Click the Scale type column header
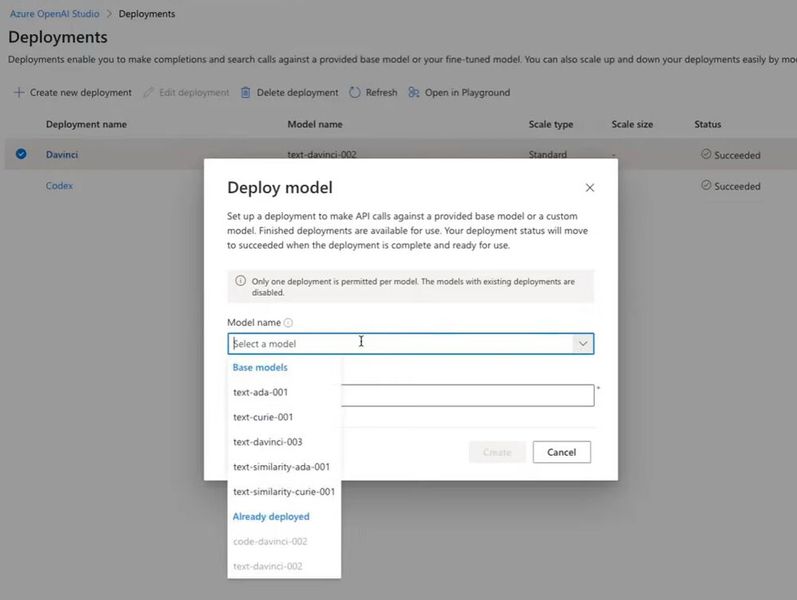 tap(550, 124)
